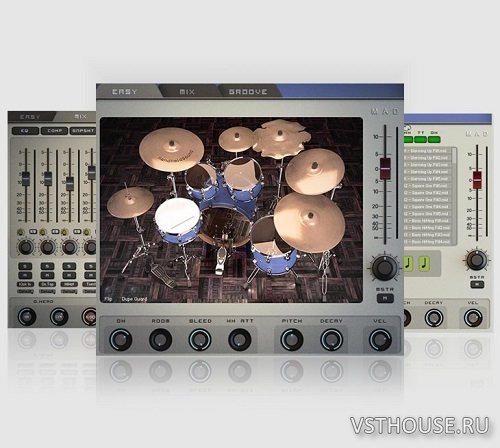Select the MIX tab in the left mixer window
Viewport: 500px width, 448px height.
pos(78,117)
